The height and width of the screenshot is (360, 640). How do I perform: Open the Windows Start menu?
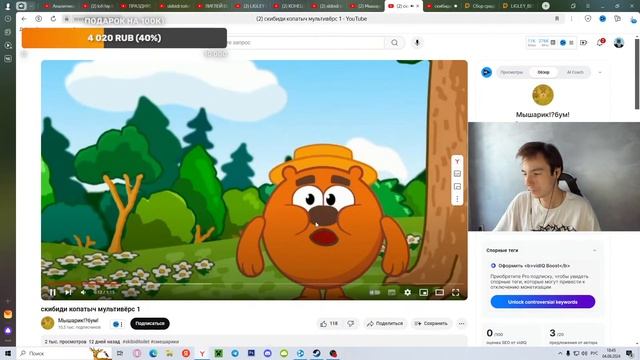pos(8,353)
